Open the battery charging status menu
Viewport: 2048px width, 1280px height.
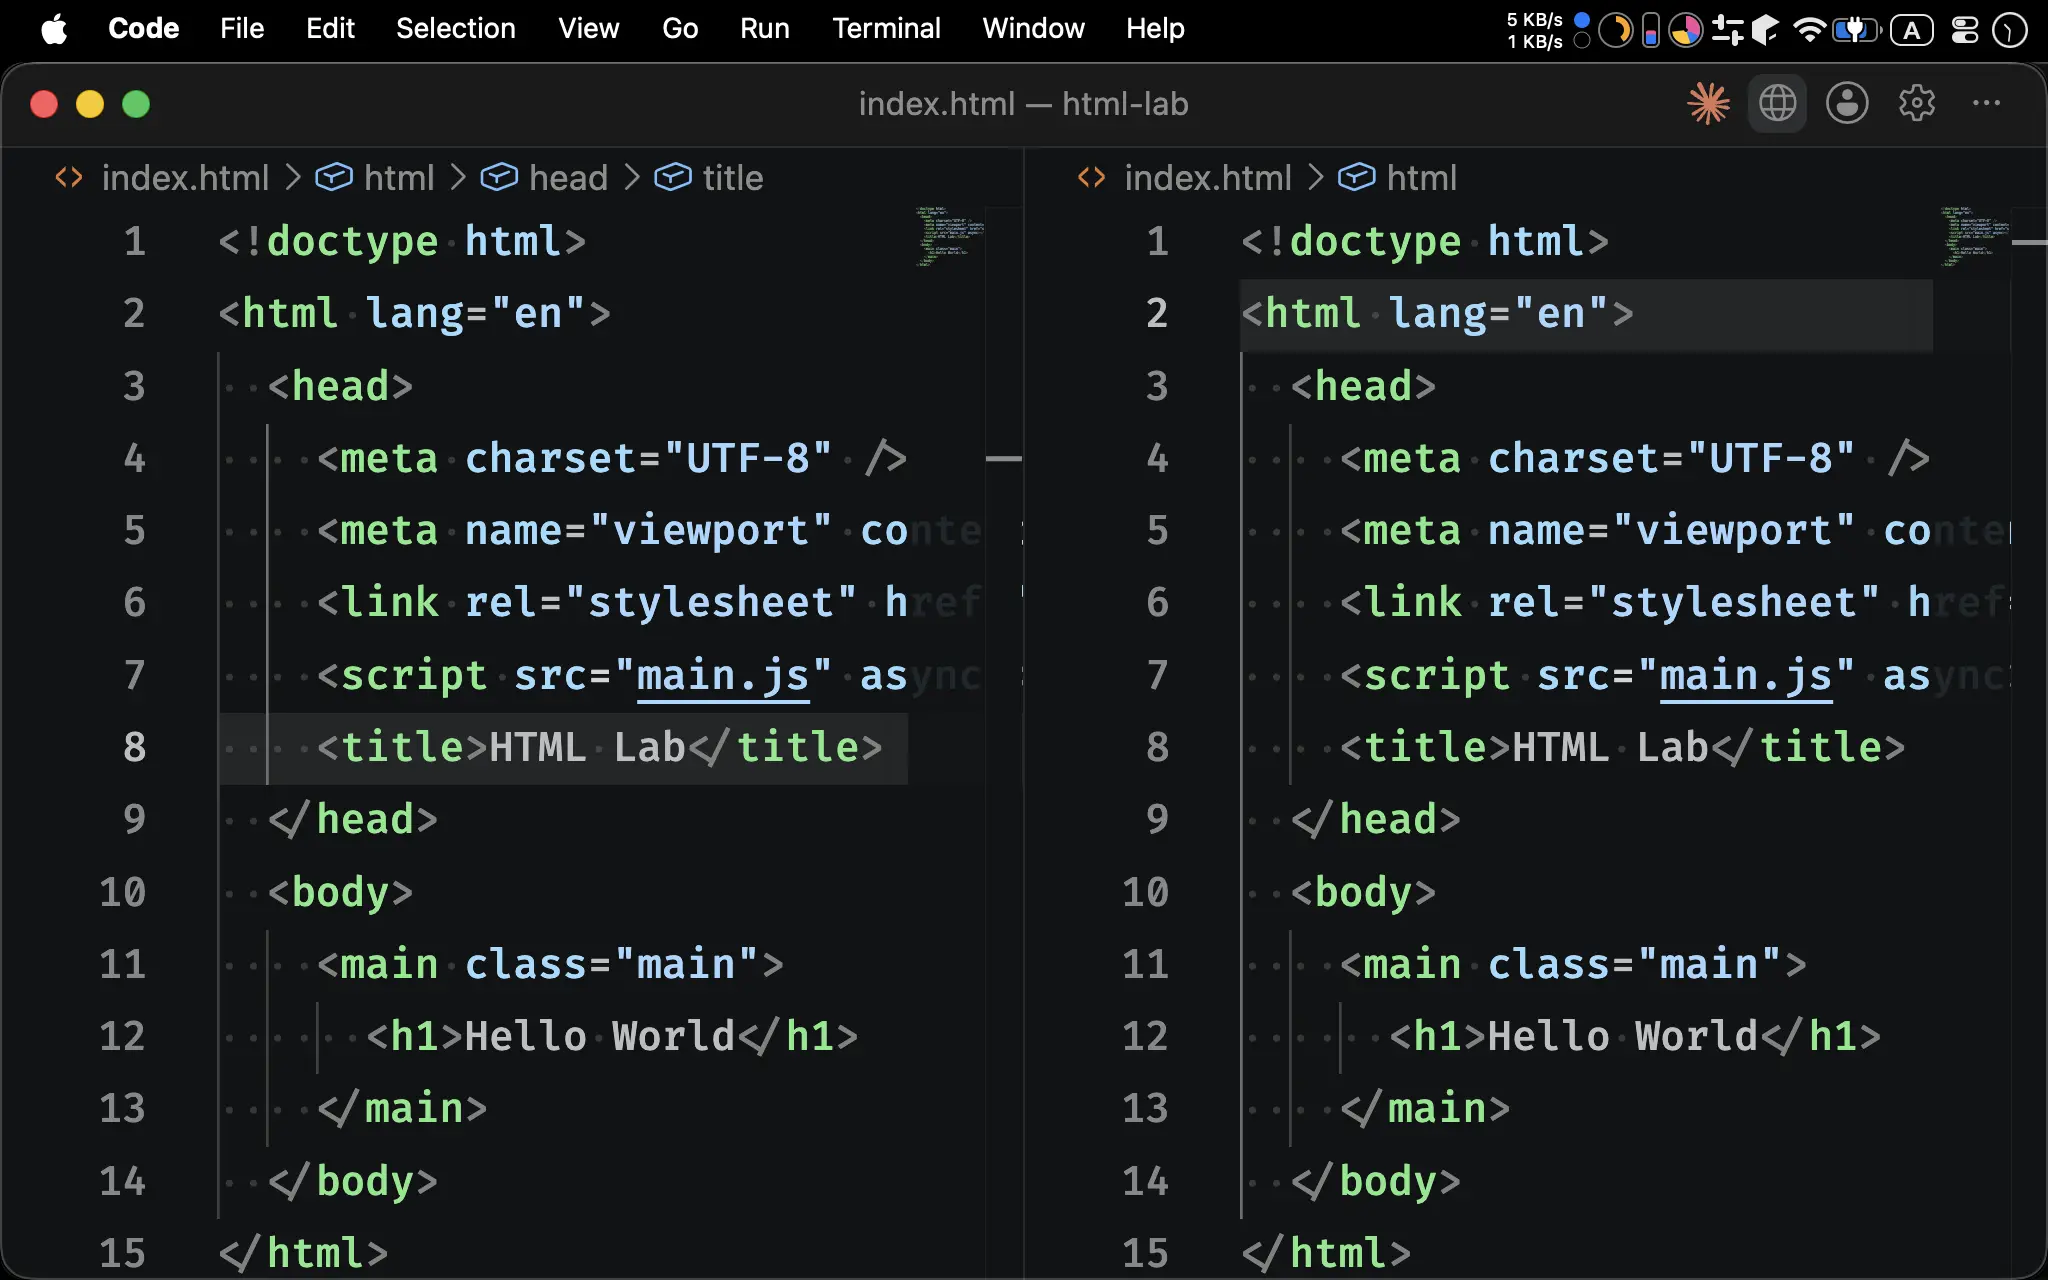pyautogui.click(x=1856, y=30)
